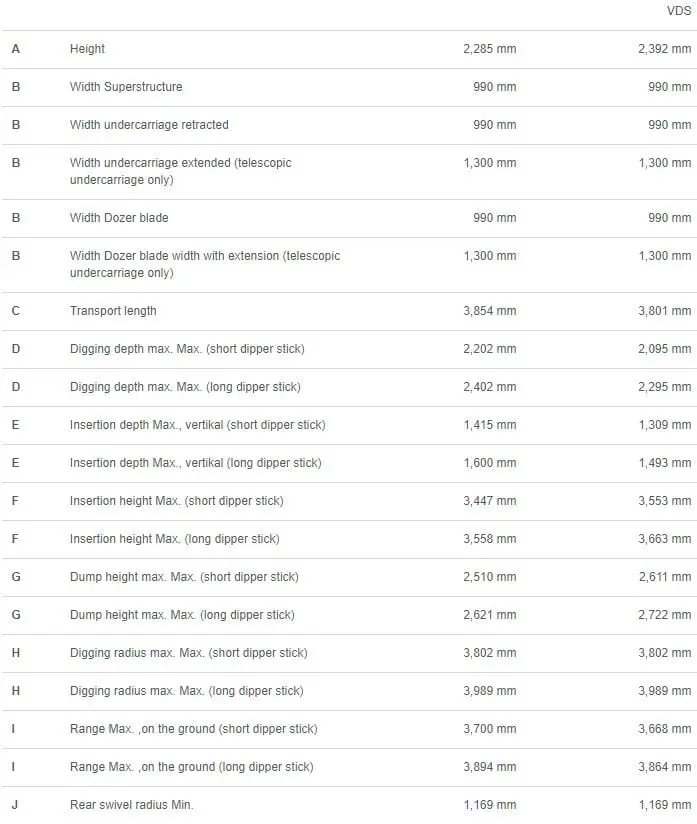This screenshot has height=824, width=697.
Task: Click Transport length row label
Action: tap(113, 311)
